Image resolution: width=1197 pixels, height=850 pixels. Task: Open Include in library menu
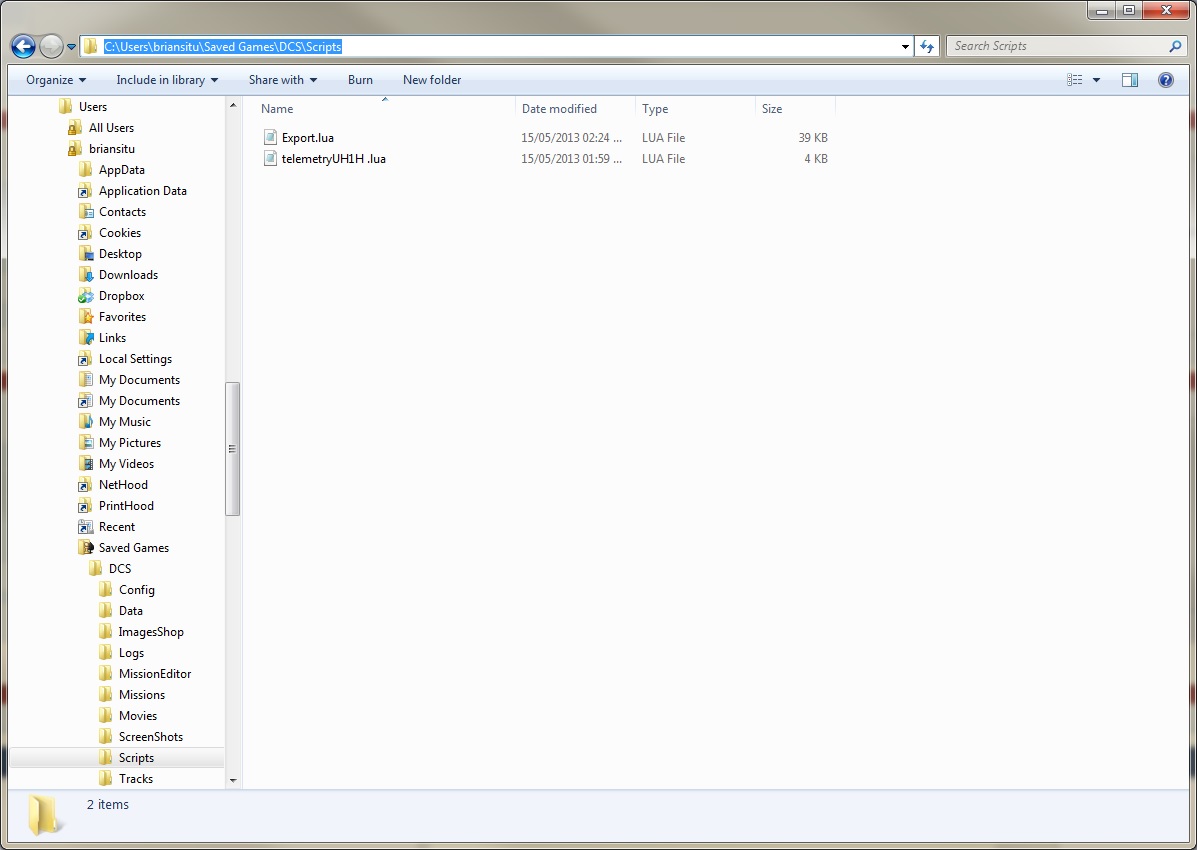166,79
